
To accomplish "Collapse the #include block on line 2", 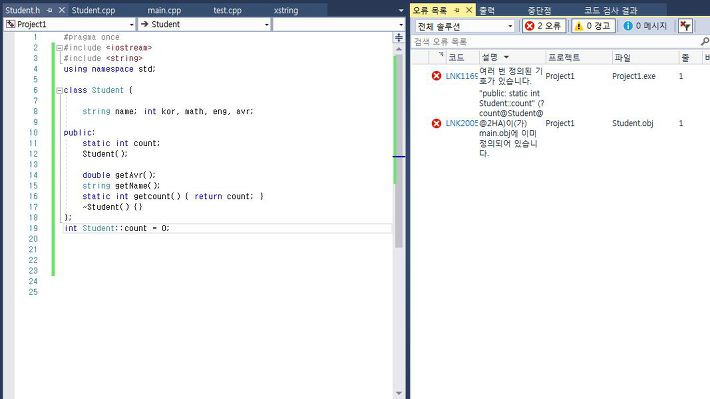I will (x=59, y=48).
